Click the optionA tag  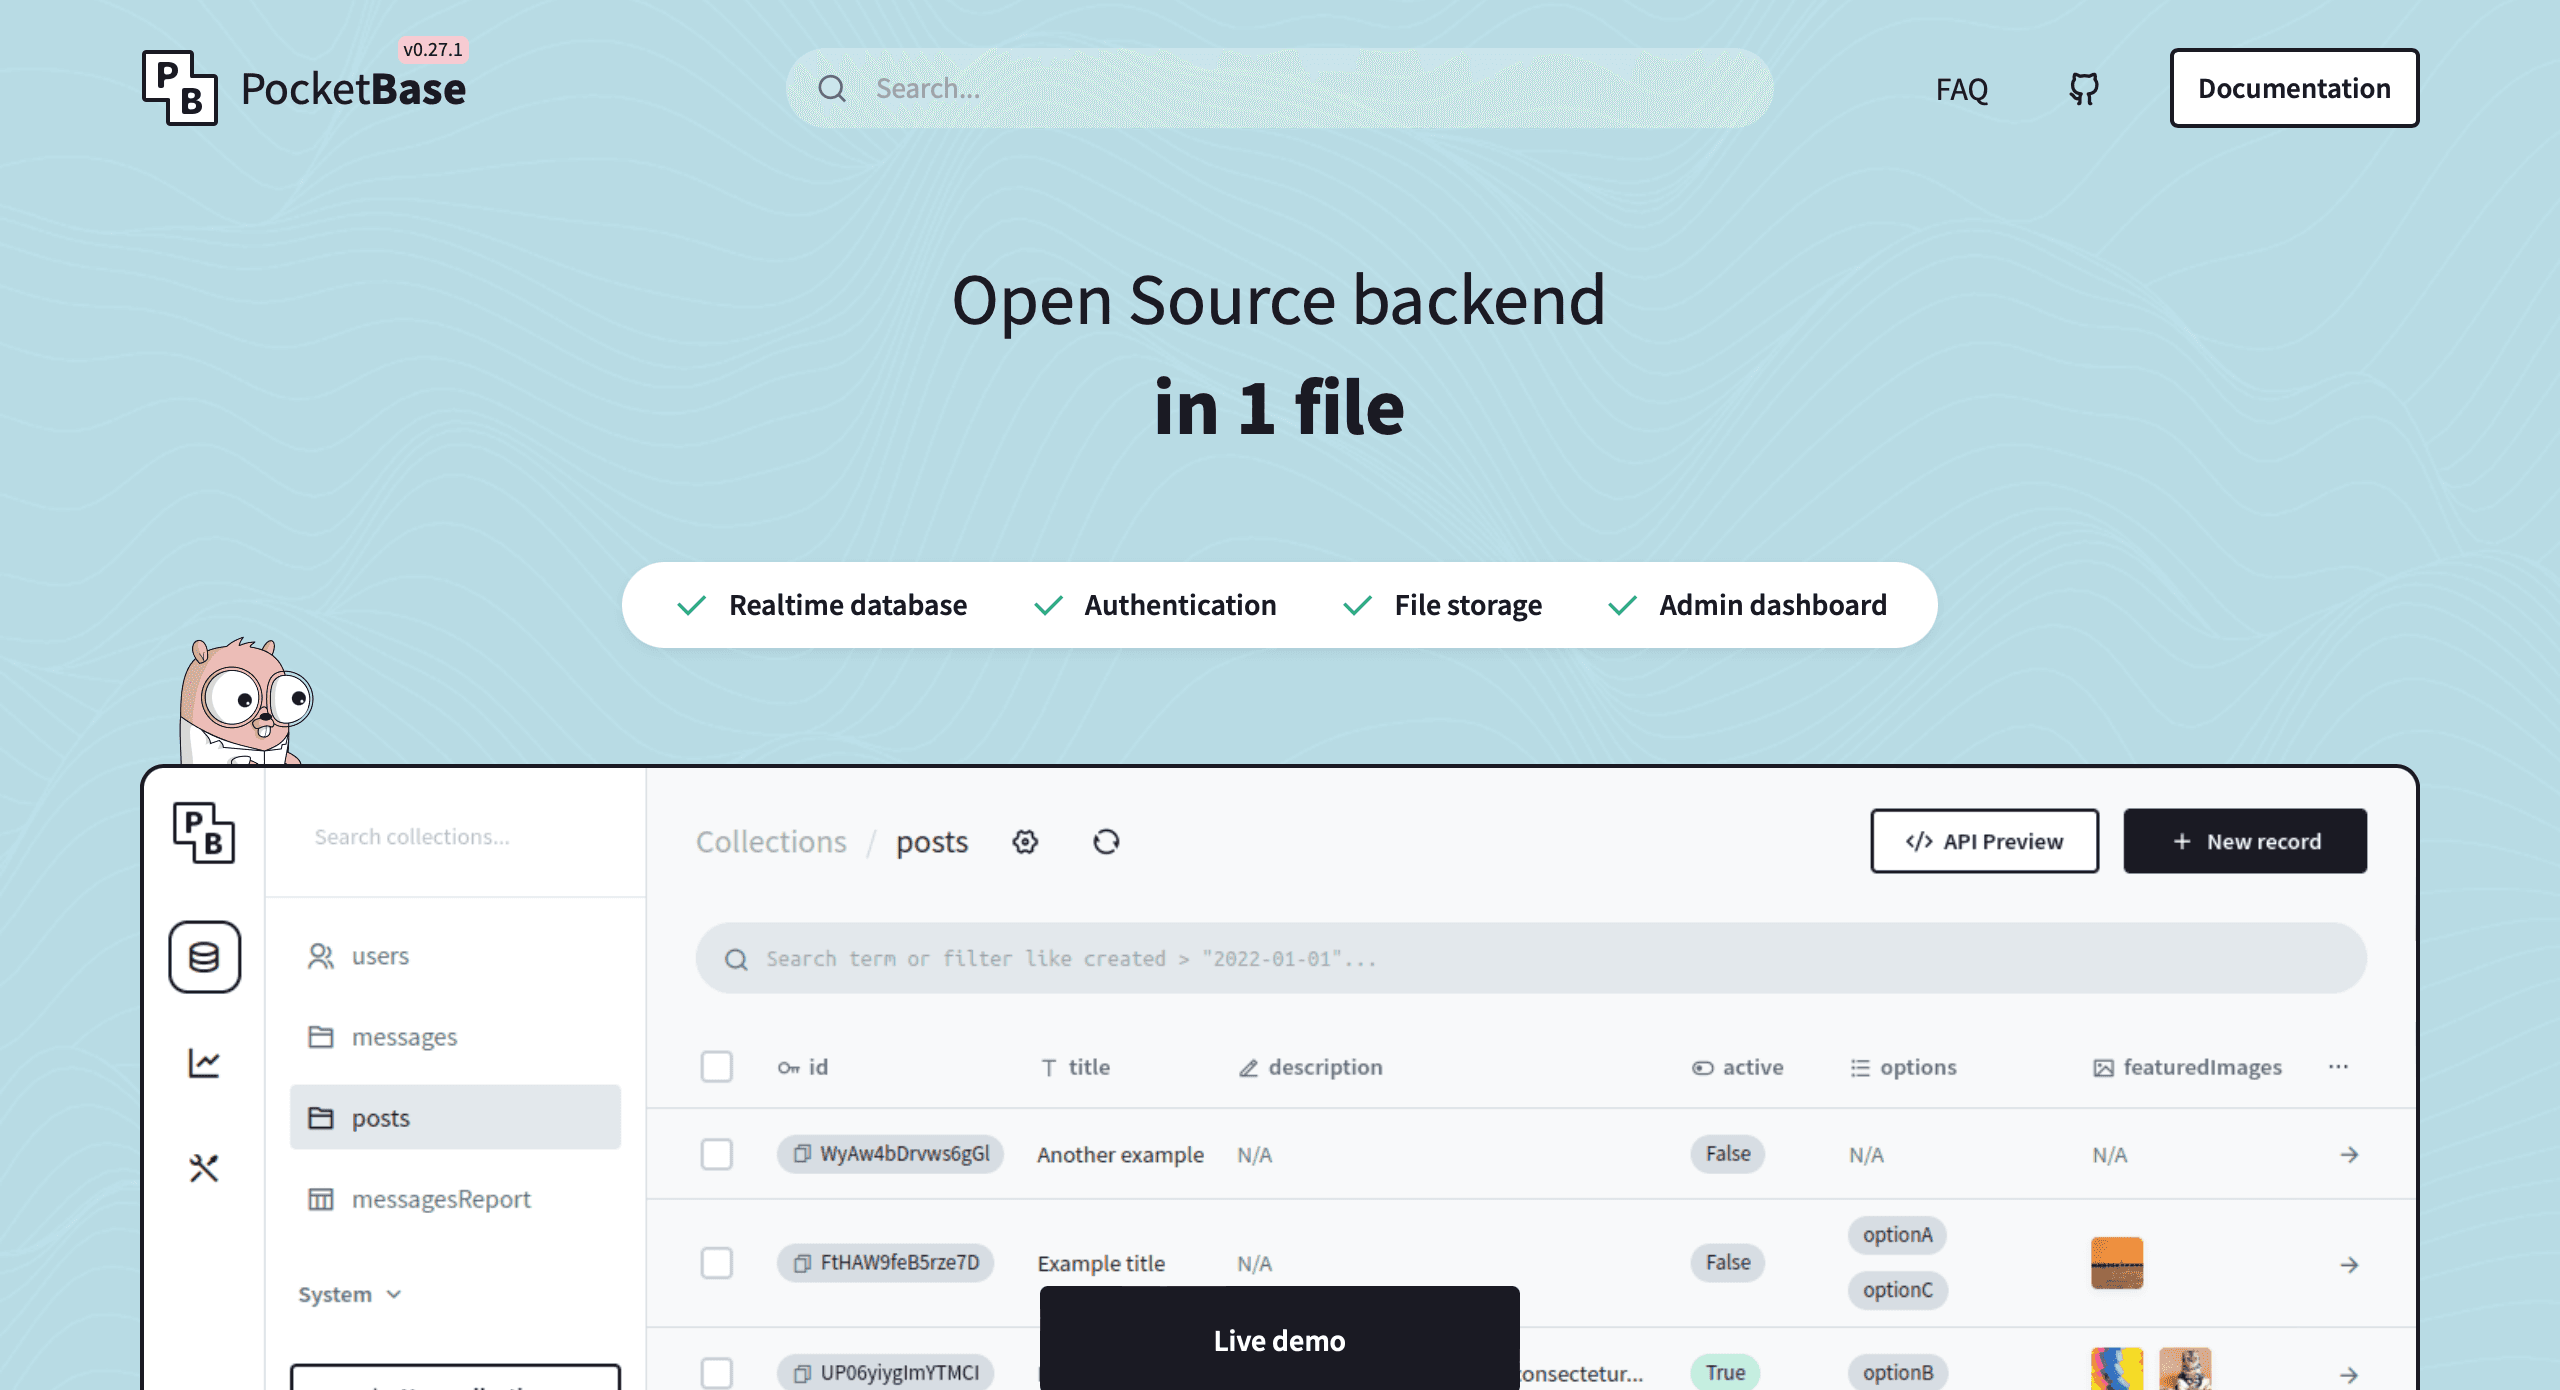(x=1897, y=1235)
